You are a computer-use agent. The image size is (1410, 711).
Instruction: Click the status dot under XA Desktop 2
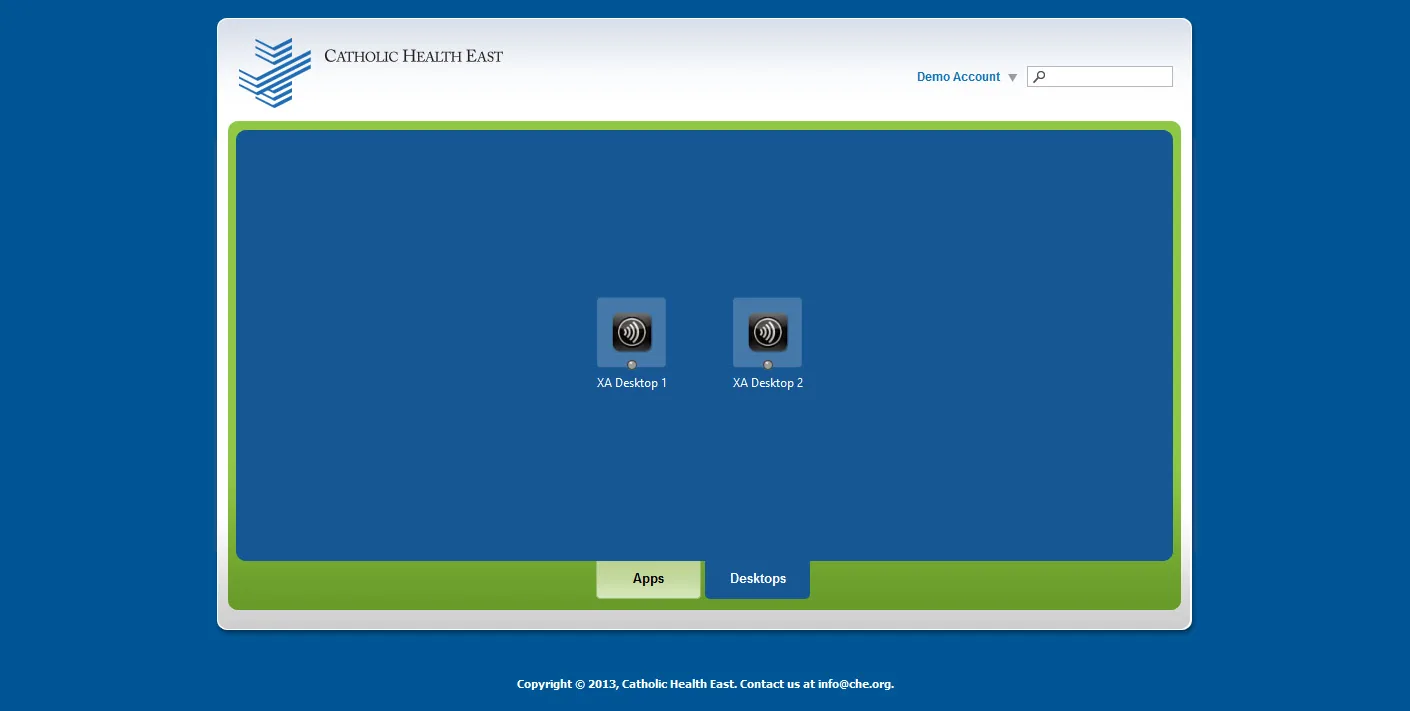click(768, 365)
